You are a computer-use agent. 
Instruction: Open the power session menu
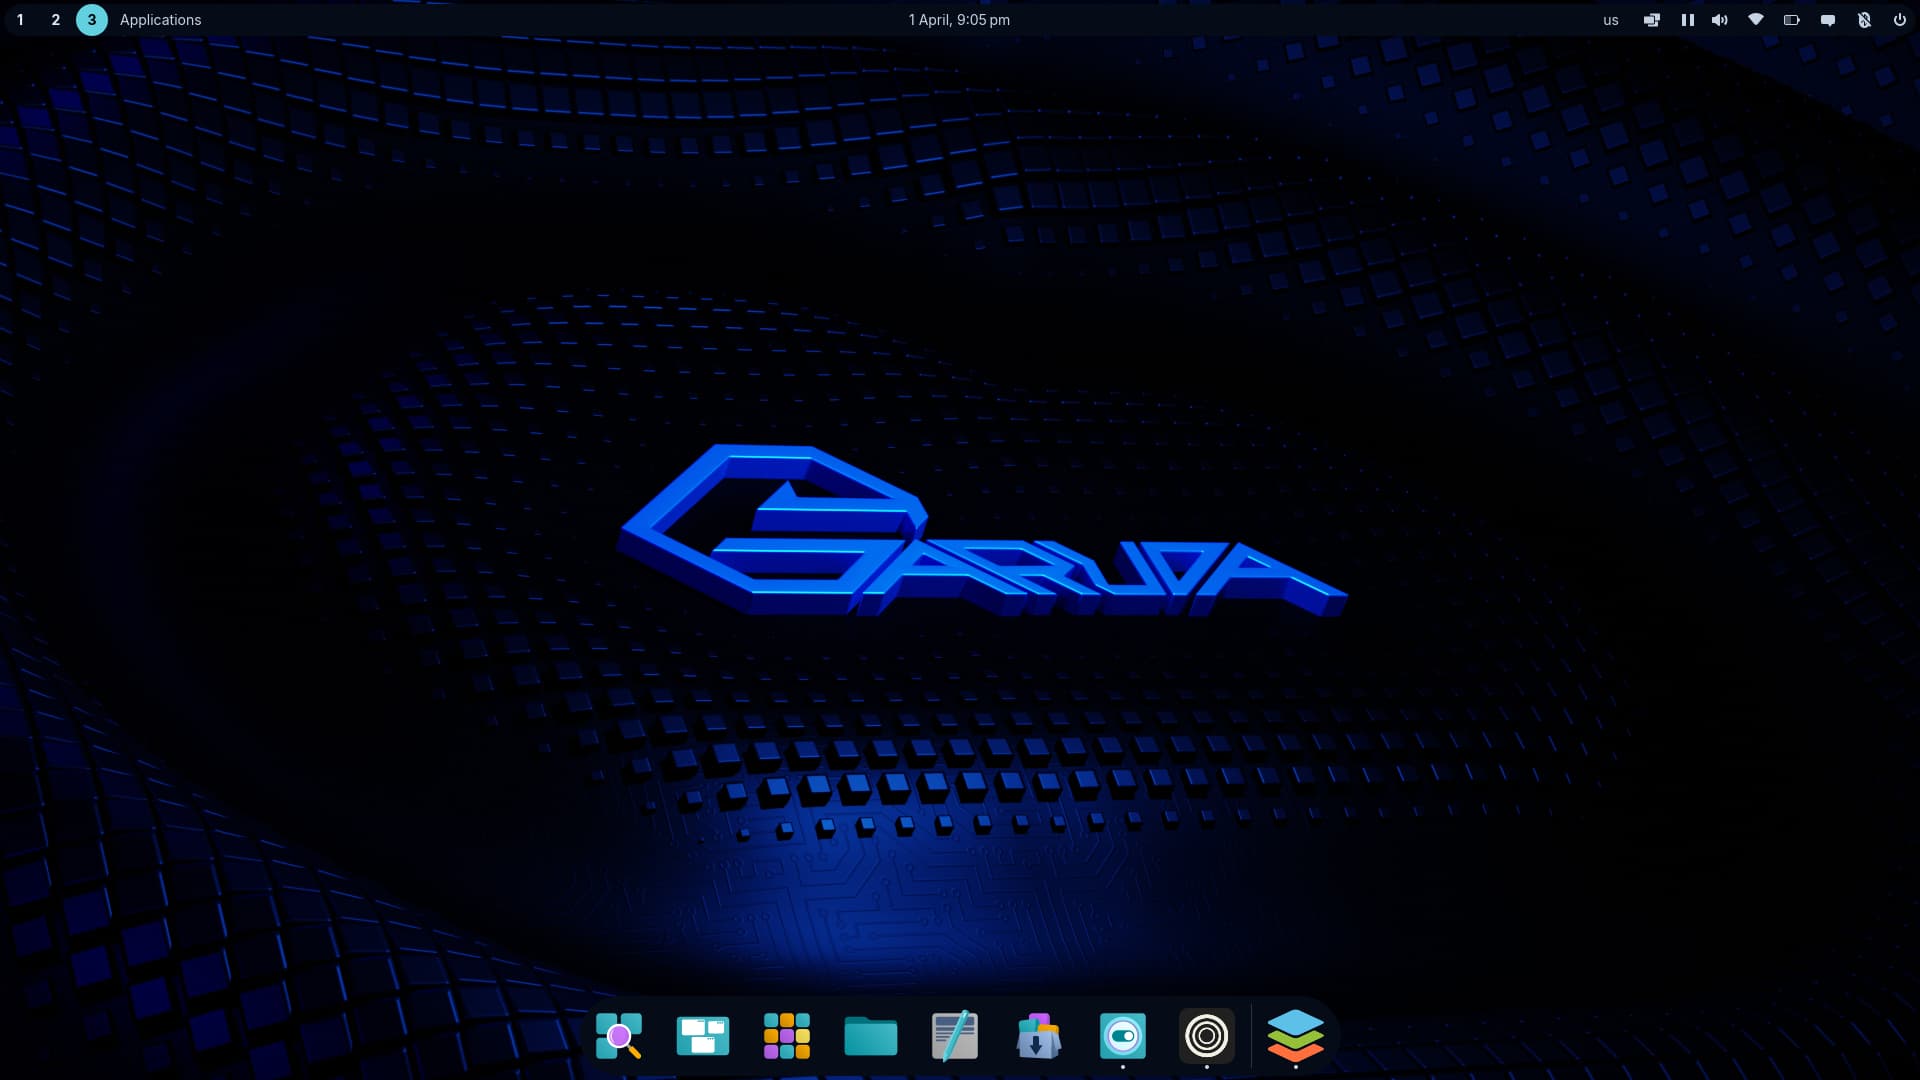[1900, 20]
